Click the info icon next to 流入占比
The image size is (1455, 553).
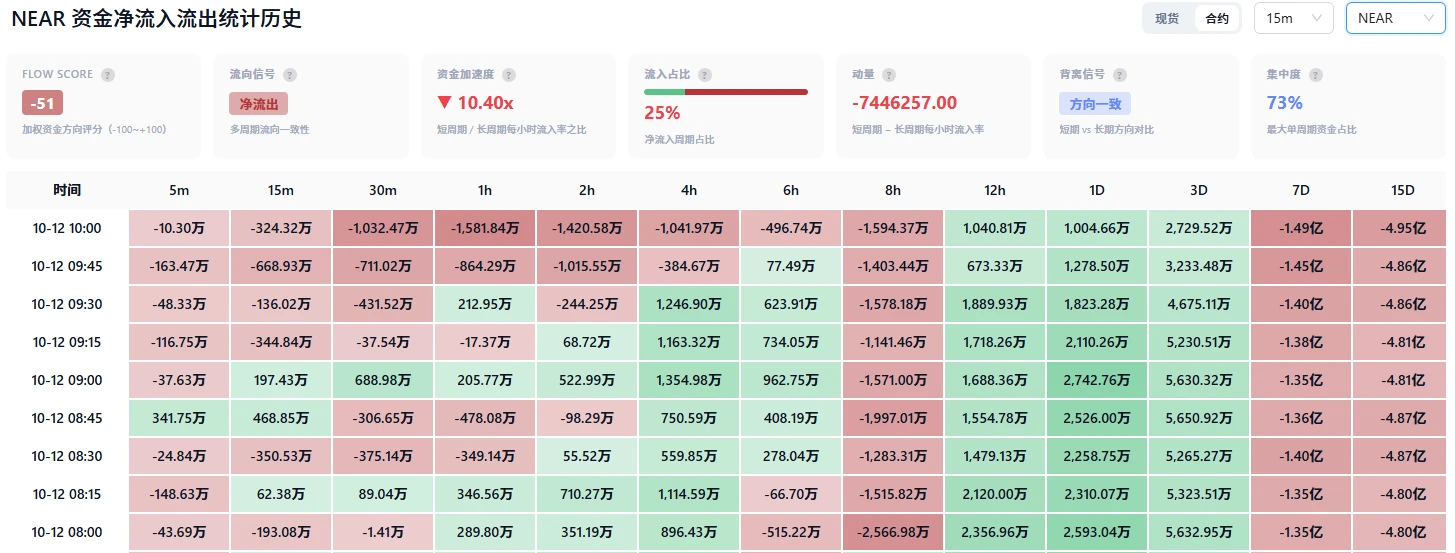(x=705, y=75)
